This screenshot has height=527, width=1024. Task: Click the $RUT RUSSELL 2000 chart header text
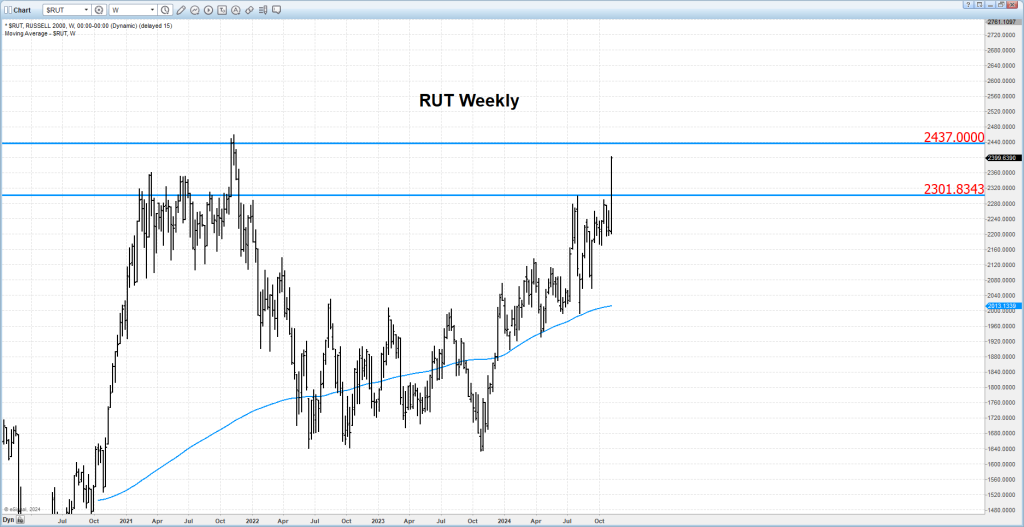88,25
